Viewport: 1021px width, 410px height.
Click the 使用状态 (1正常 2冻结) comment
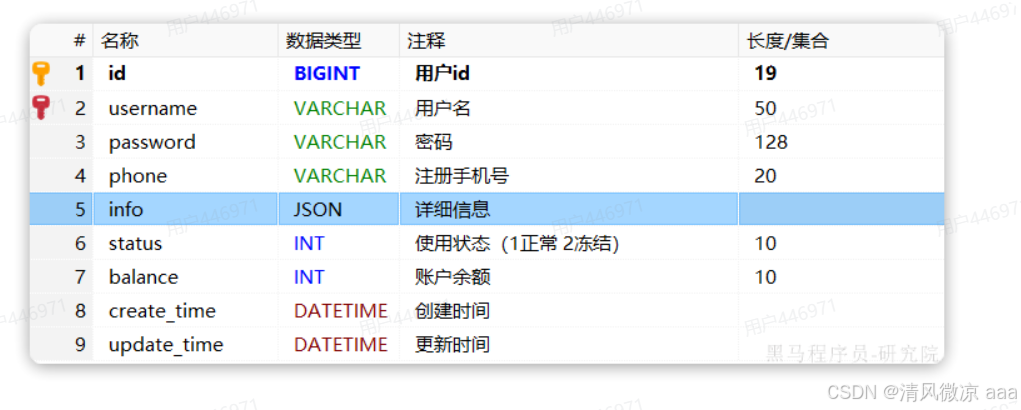[x=517, y=243]
